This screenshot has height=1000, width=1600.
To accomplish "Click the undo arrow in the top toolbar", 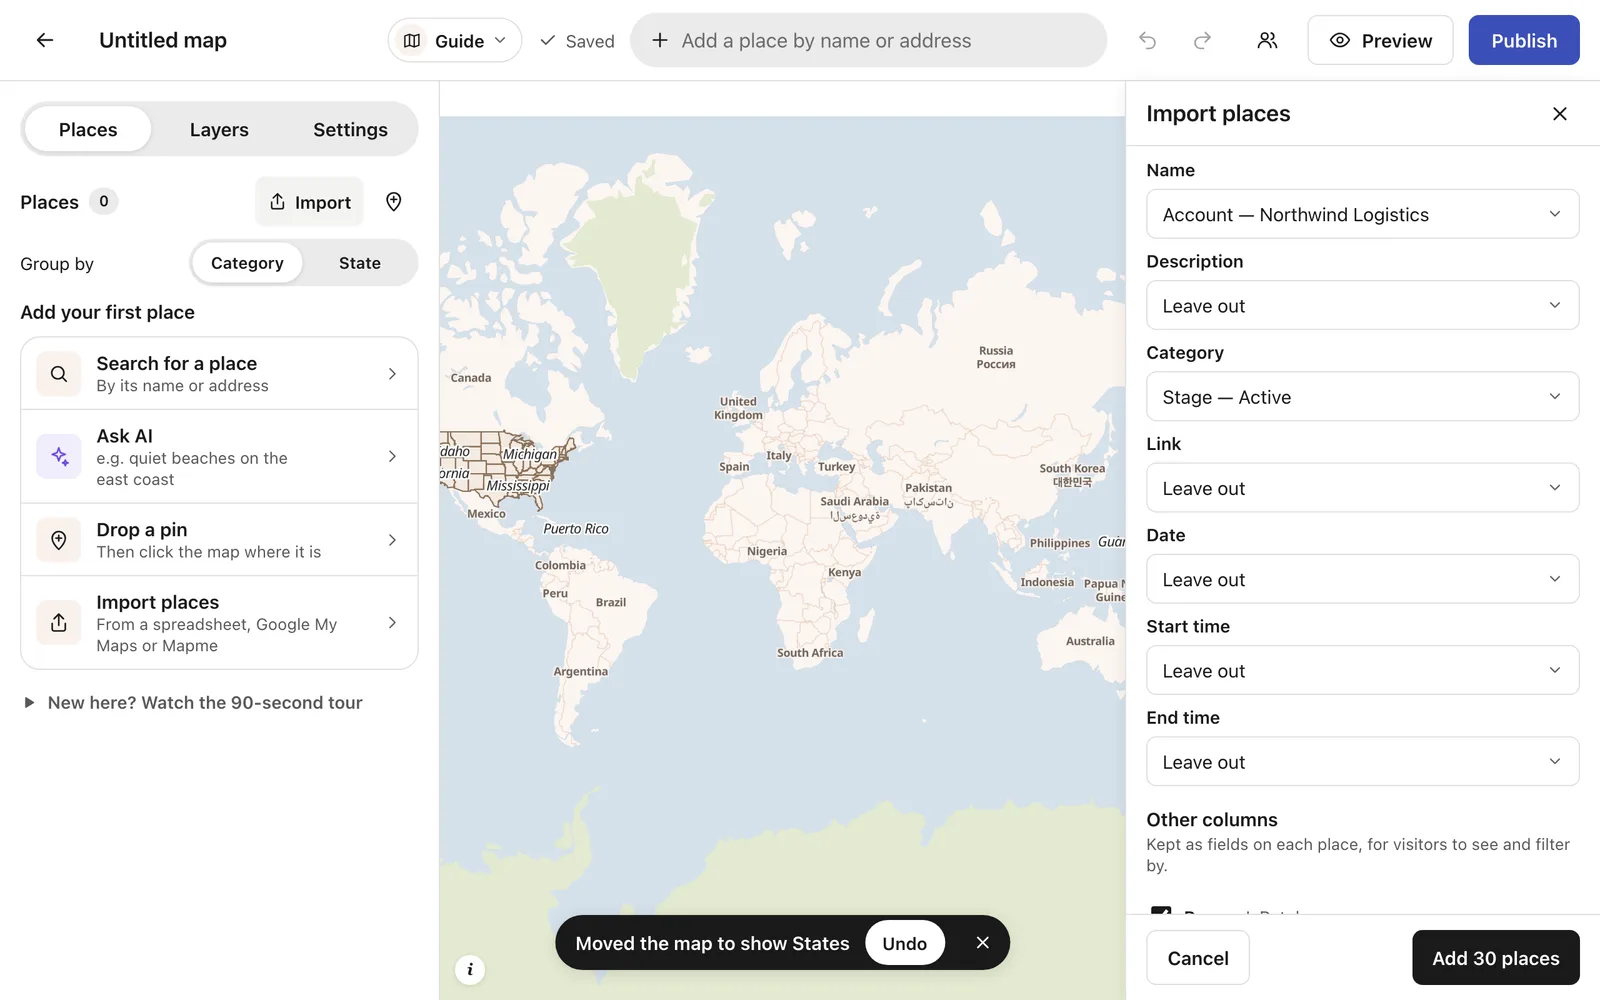I will pos(1148,40).
